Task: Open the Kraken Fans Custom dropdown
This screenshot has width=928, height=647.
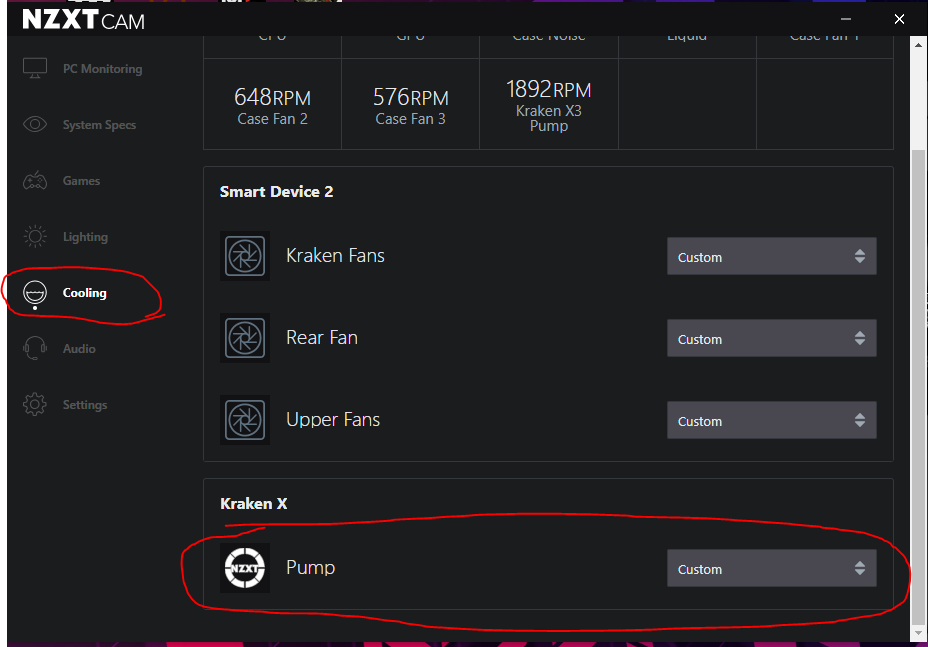Action: pyautogui.click(x=771, y=257)
